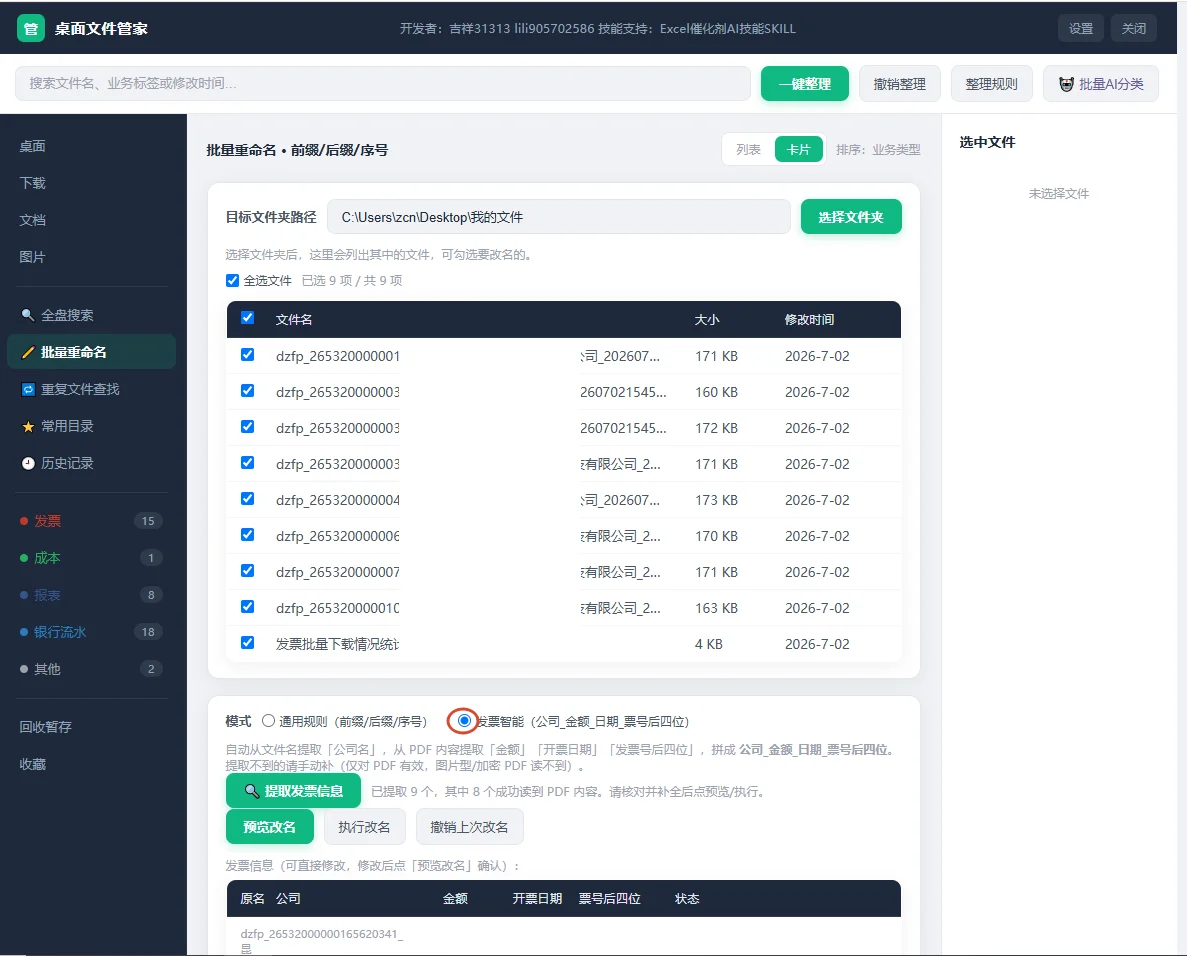Uncheck the file row sized 163 KB
1187x956 pixels.
[x=248, y=607]
